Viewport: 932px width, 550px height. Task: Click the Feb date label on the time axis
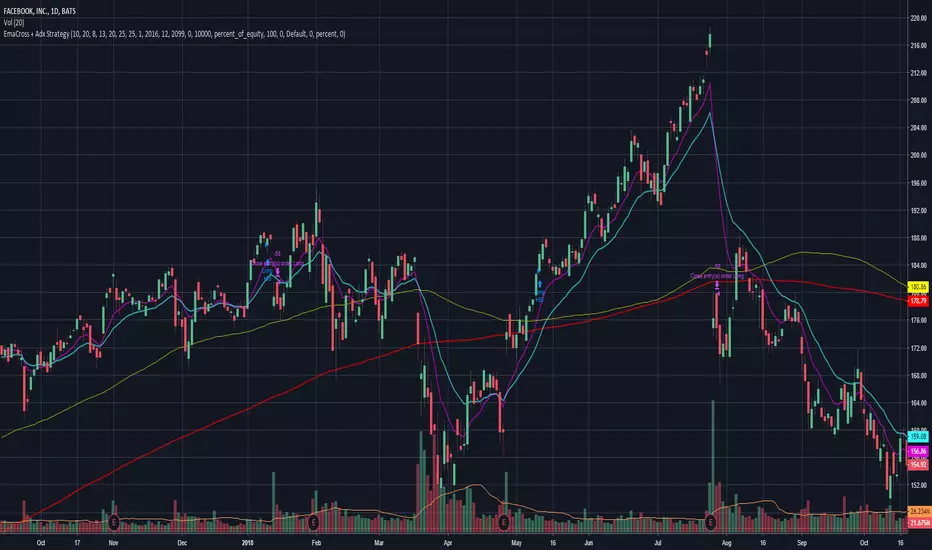(316, 542)
